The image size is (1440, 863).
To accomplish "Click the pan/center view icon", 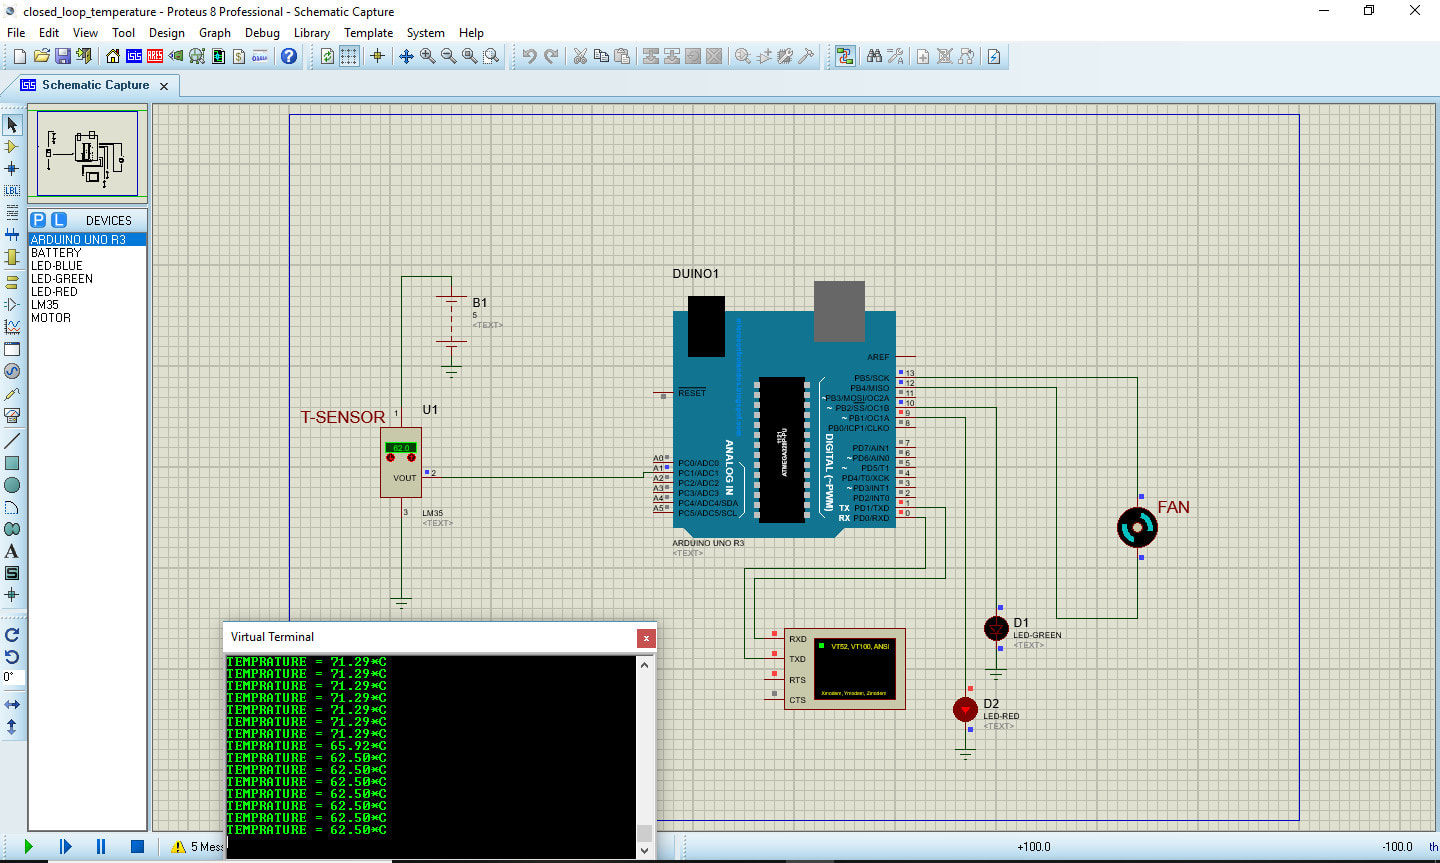I will point(406,56).
